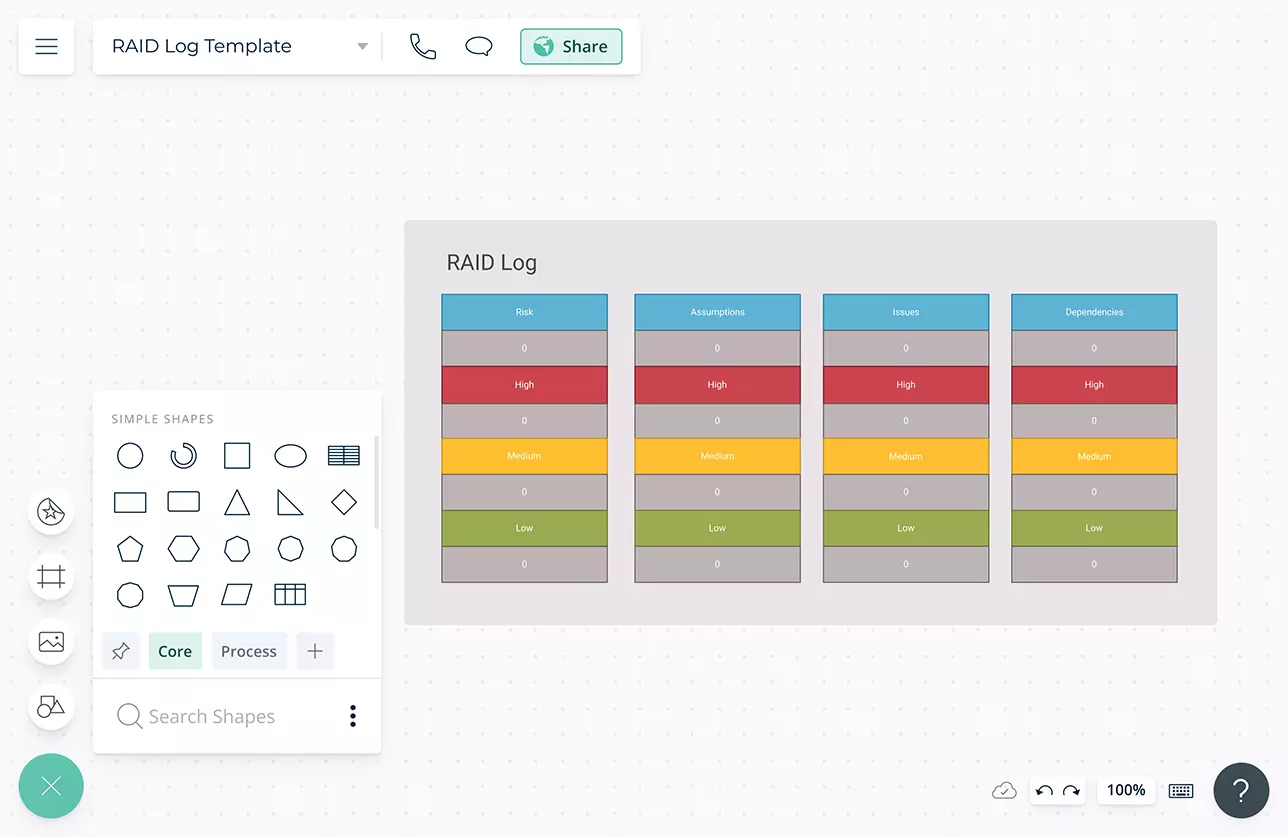The height and width of the screenshot is (838, 1288).
Task: Expand the RAID Log Template title dropdown
Action: coord(362,47)
